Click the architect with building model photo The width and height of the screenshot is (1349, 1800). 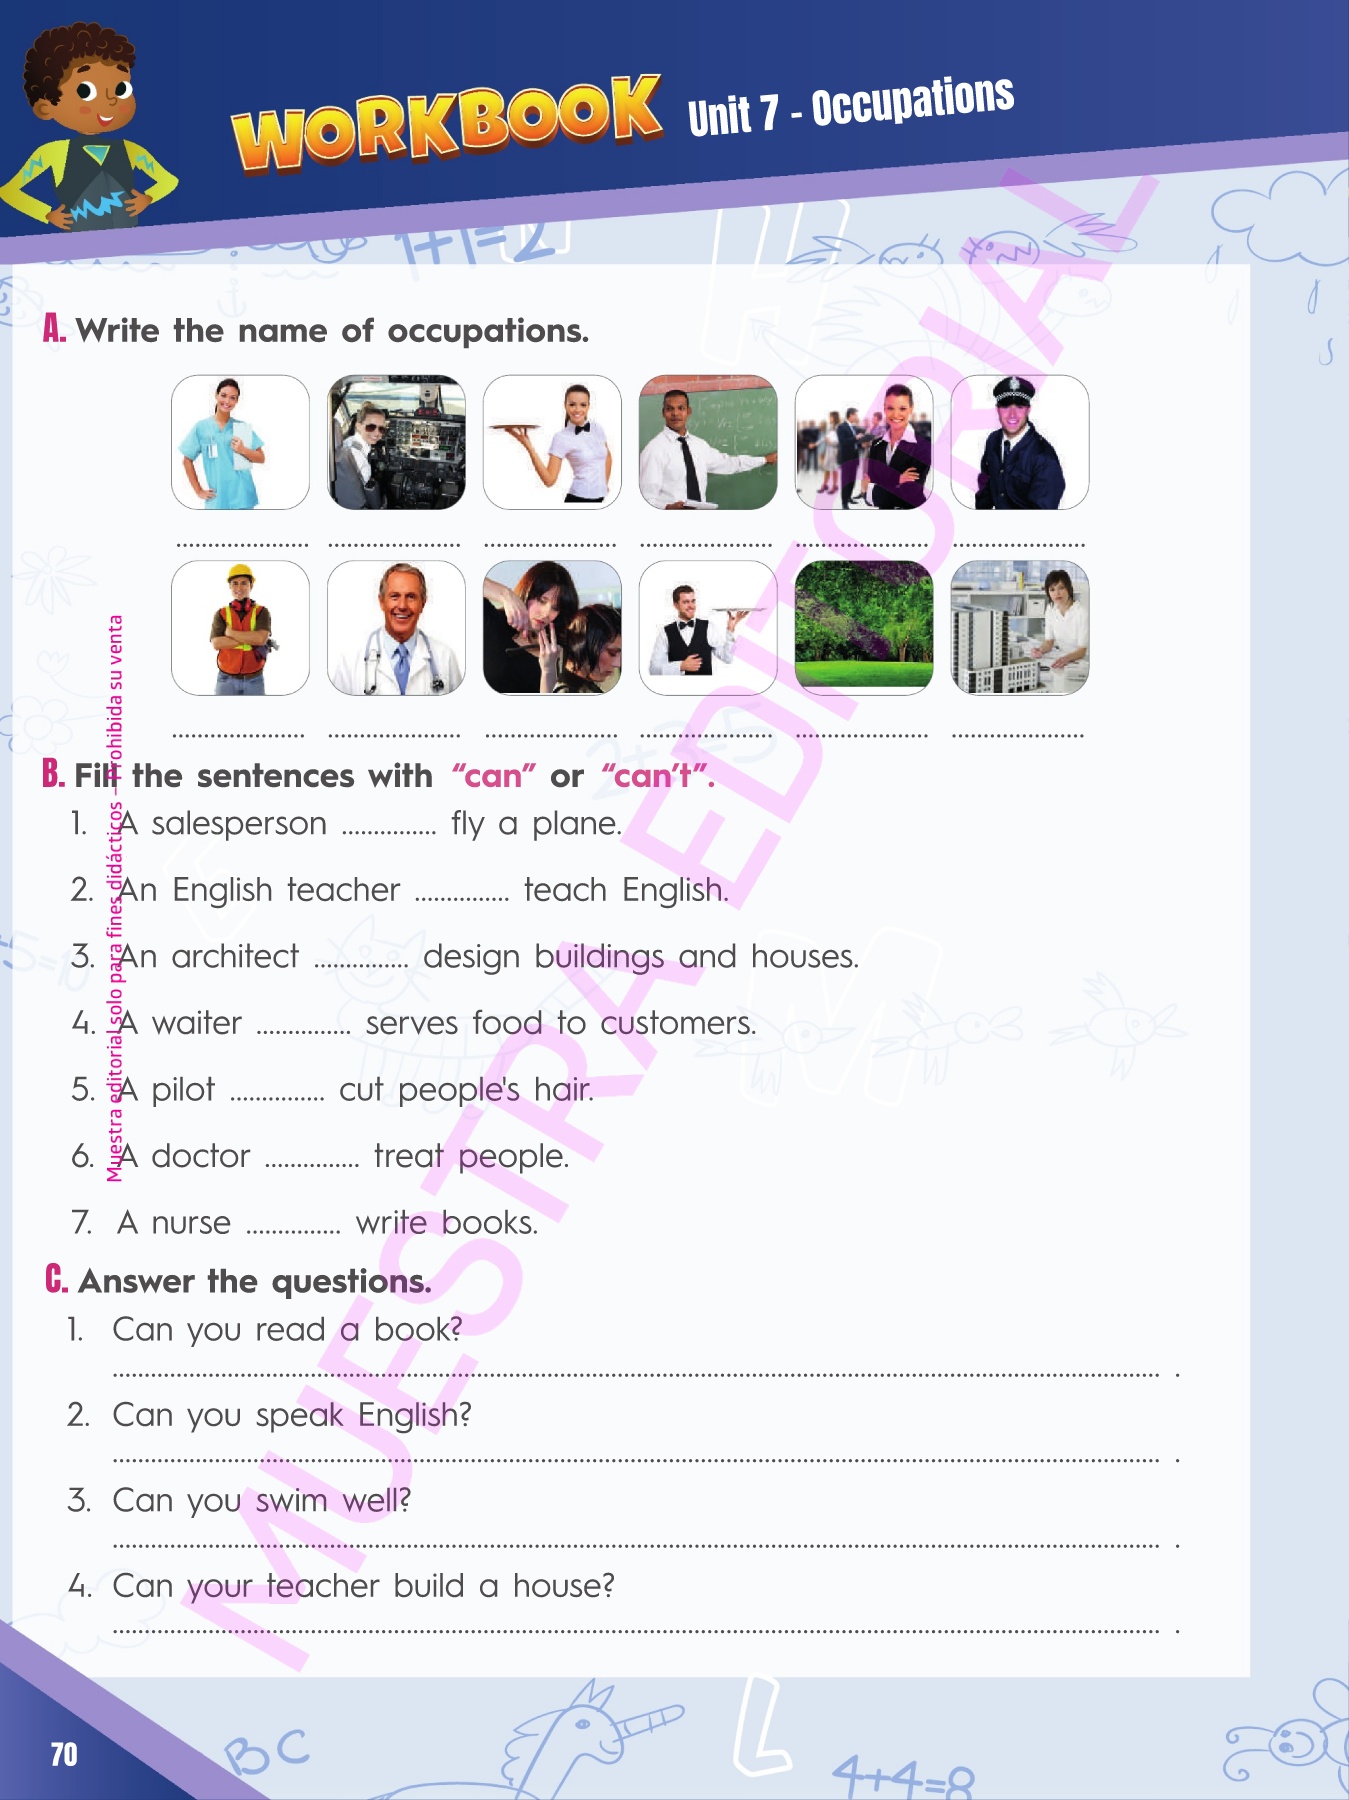(1020, 628)
